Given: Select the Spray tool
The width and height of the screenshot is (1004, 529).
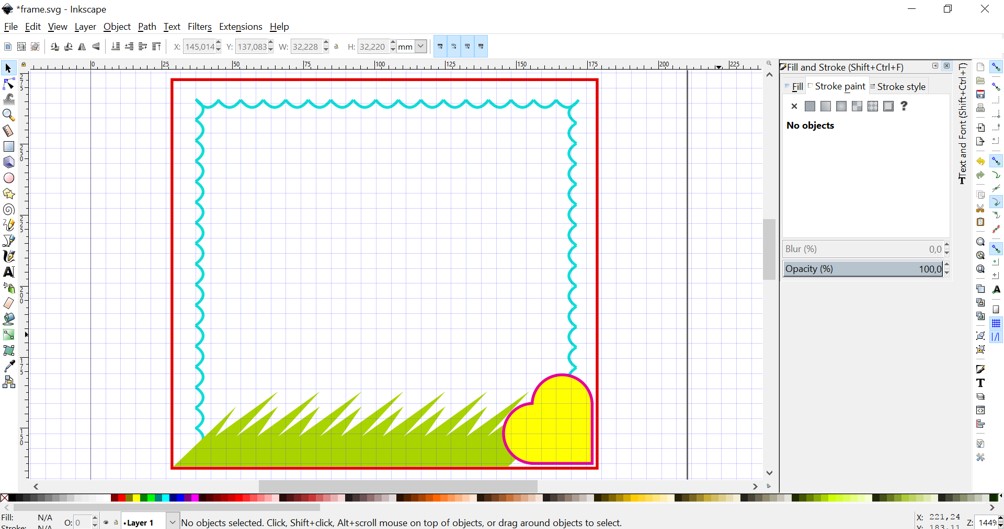Looking at the screenshot, I should (8, 288).
